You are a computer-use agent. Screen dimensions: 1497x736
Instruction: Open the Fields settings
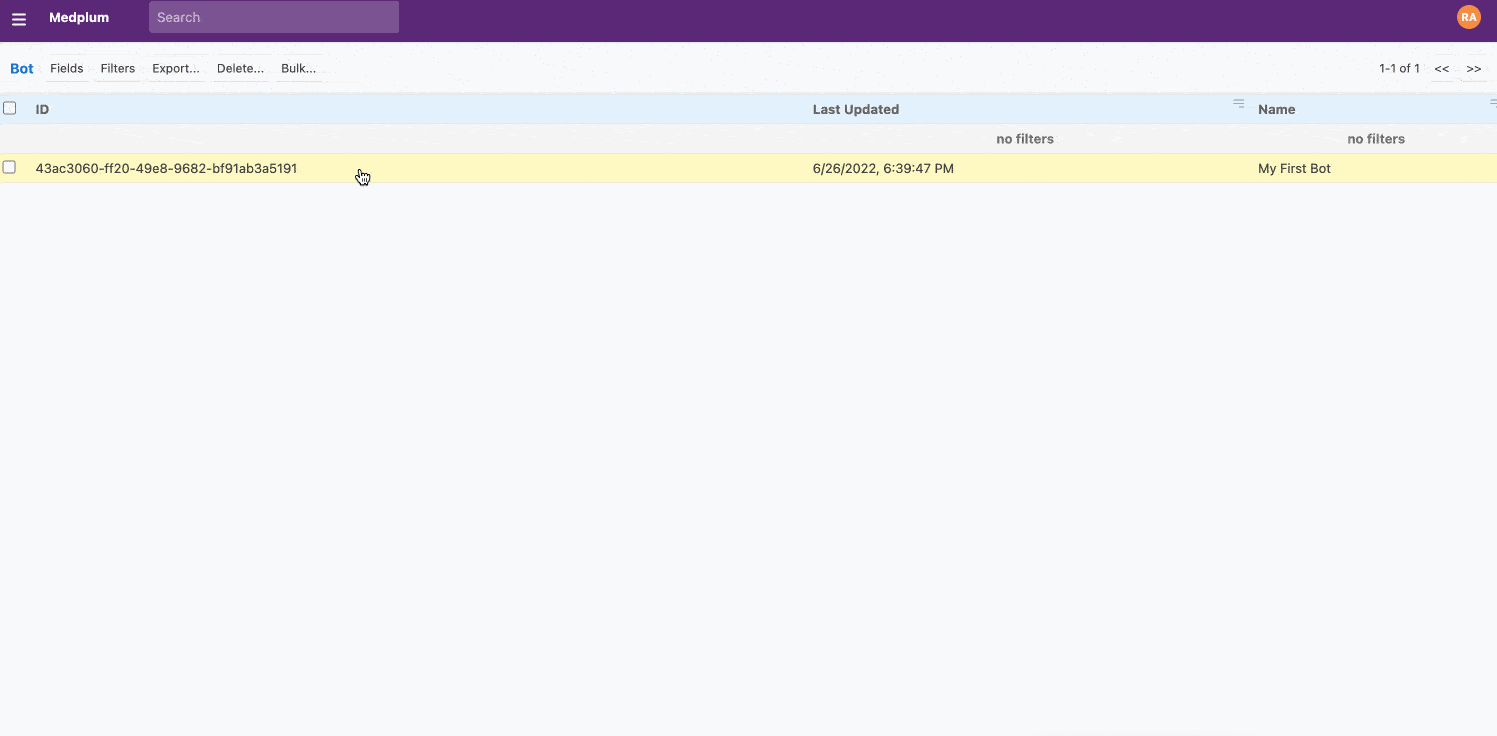(x=66, y=68)
